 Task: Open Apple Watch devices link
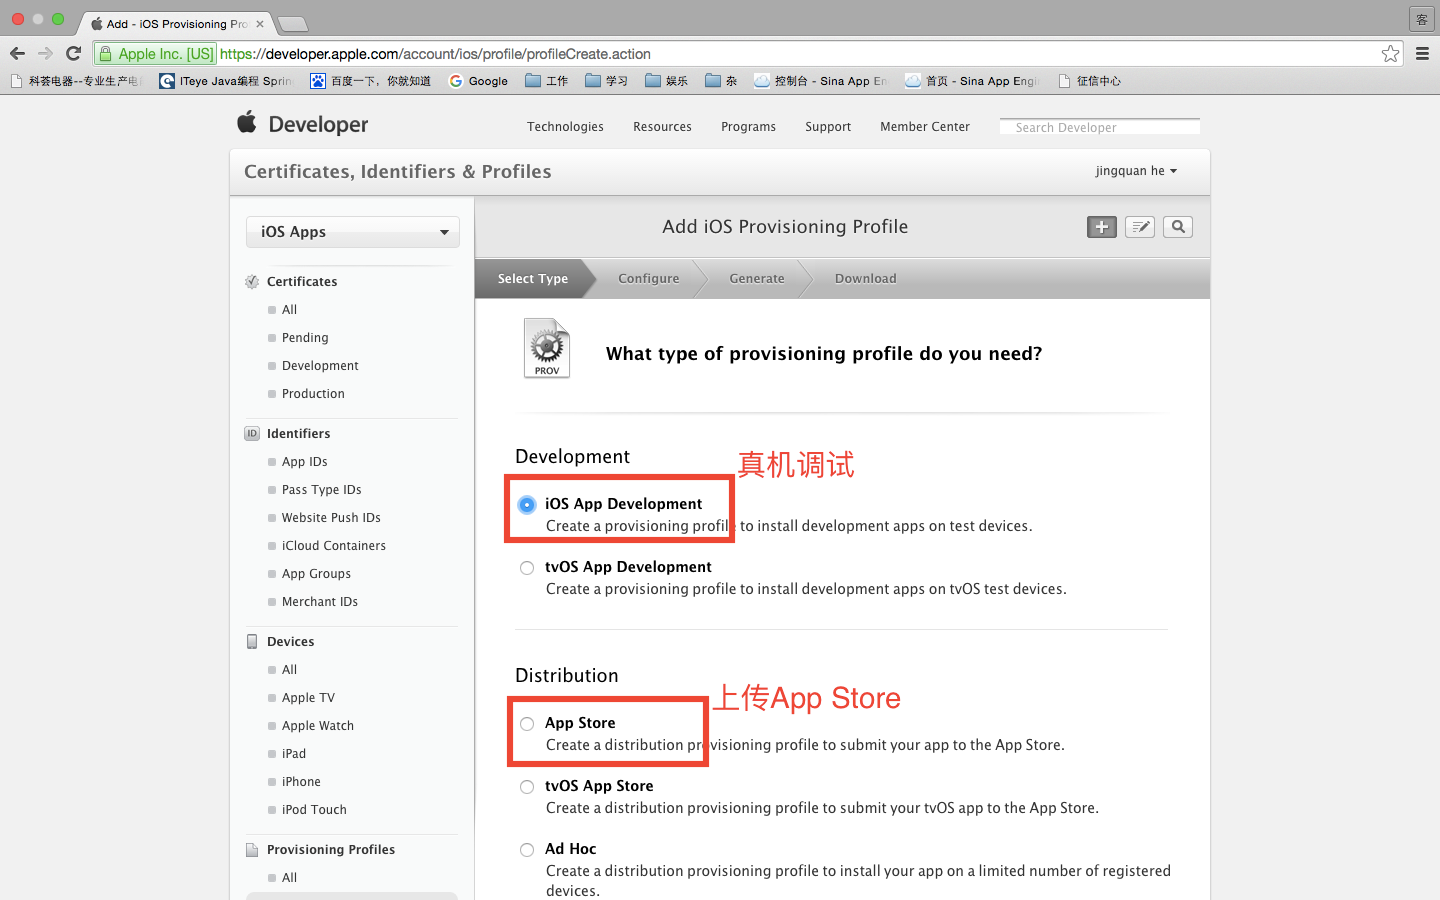click(318, 726)
